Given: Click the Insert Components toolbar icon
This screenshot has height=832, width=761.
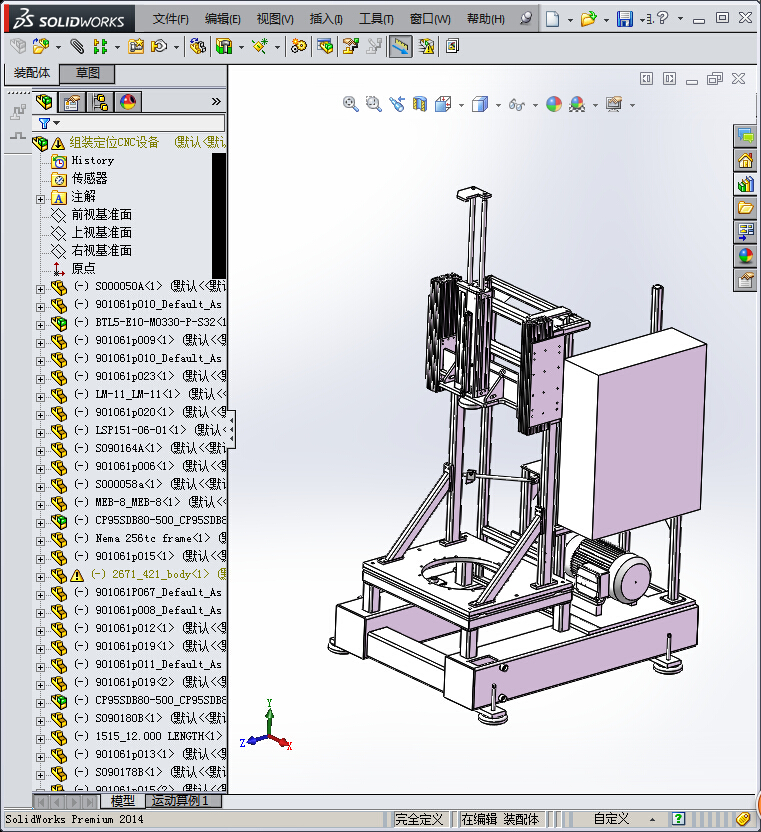Looking at the screenshot, I should pos(41,47).
